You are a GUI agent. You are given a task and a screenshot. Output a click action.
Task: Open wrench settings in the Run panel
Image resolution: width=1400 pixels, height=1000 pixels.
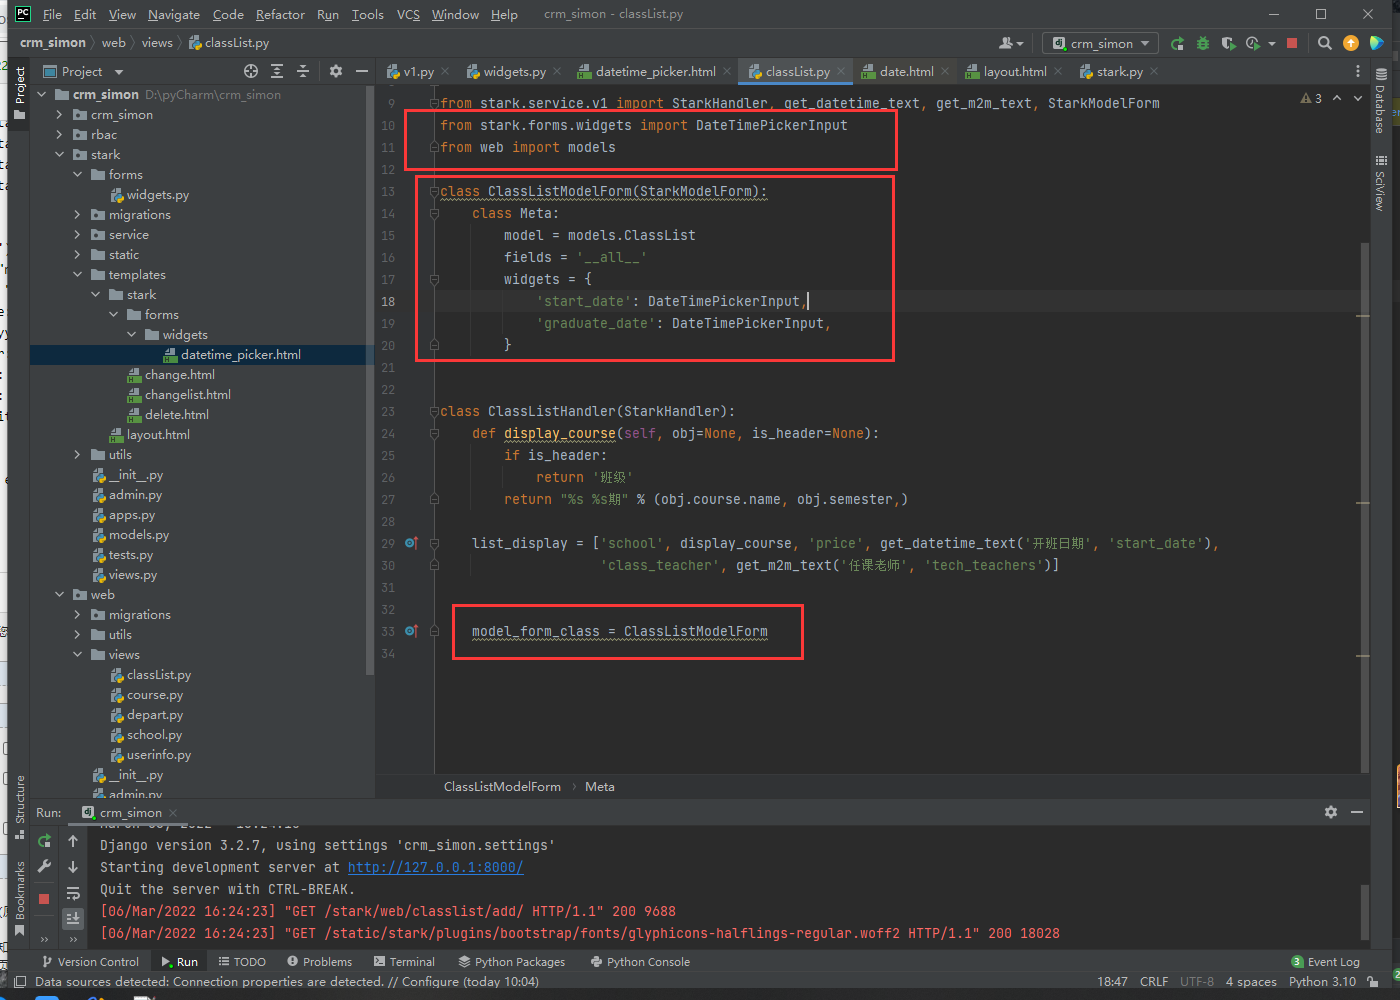[x=44, y=866]
